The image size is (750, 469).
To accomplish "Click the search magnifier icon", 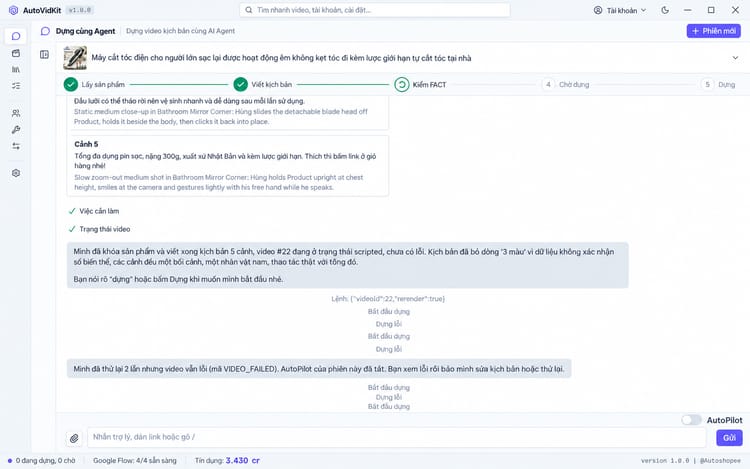I will (x=249, y=10).
